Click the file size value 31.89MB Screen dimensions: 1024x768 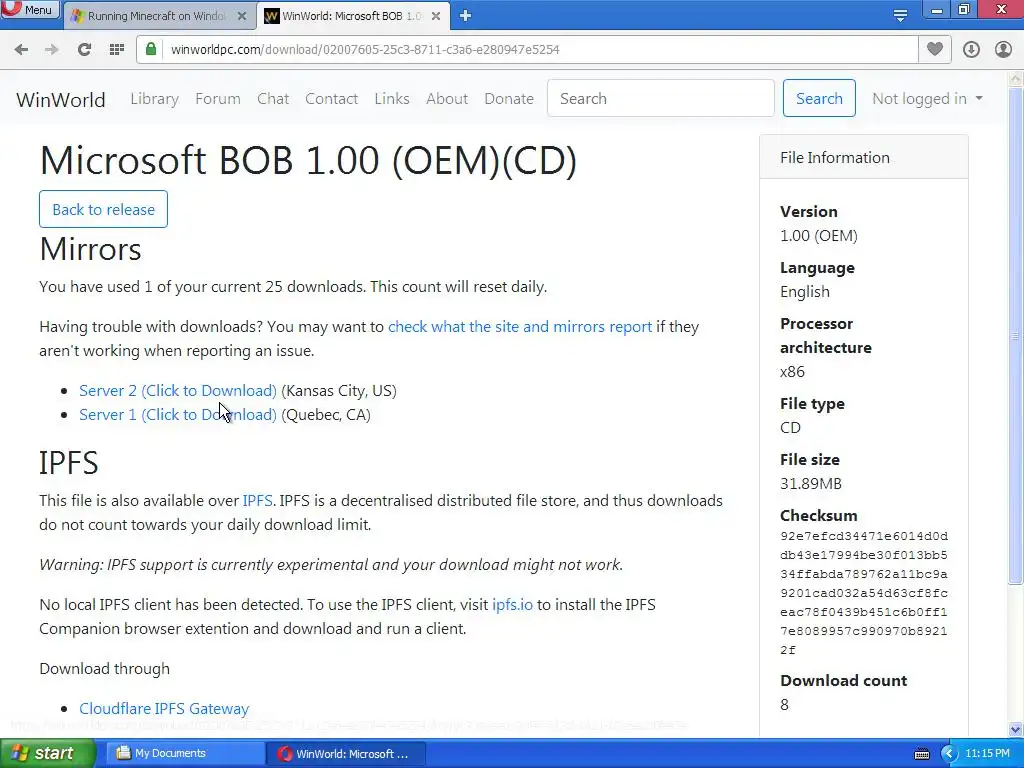[x=810, y=484]
